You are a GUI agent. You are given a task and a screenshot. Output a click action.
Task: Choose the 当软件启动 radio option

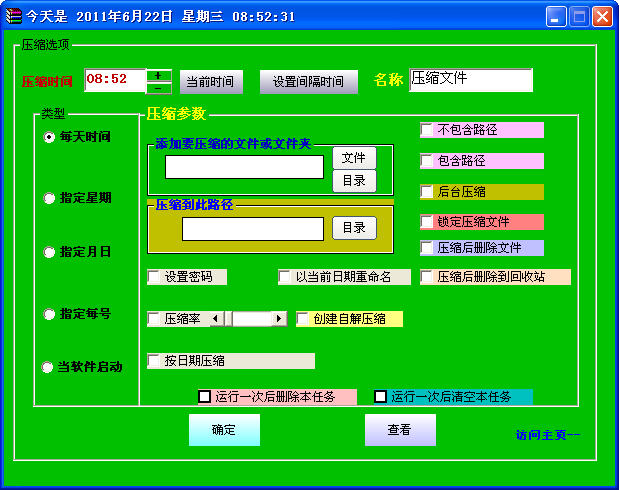tap(47, 367)
